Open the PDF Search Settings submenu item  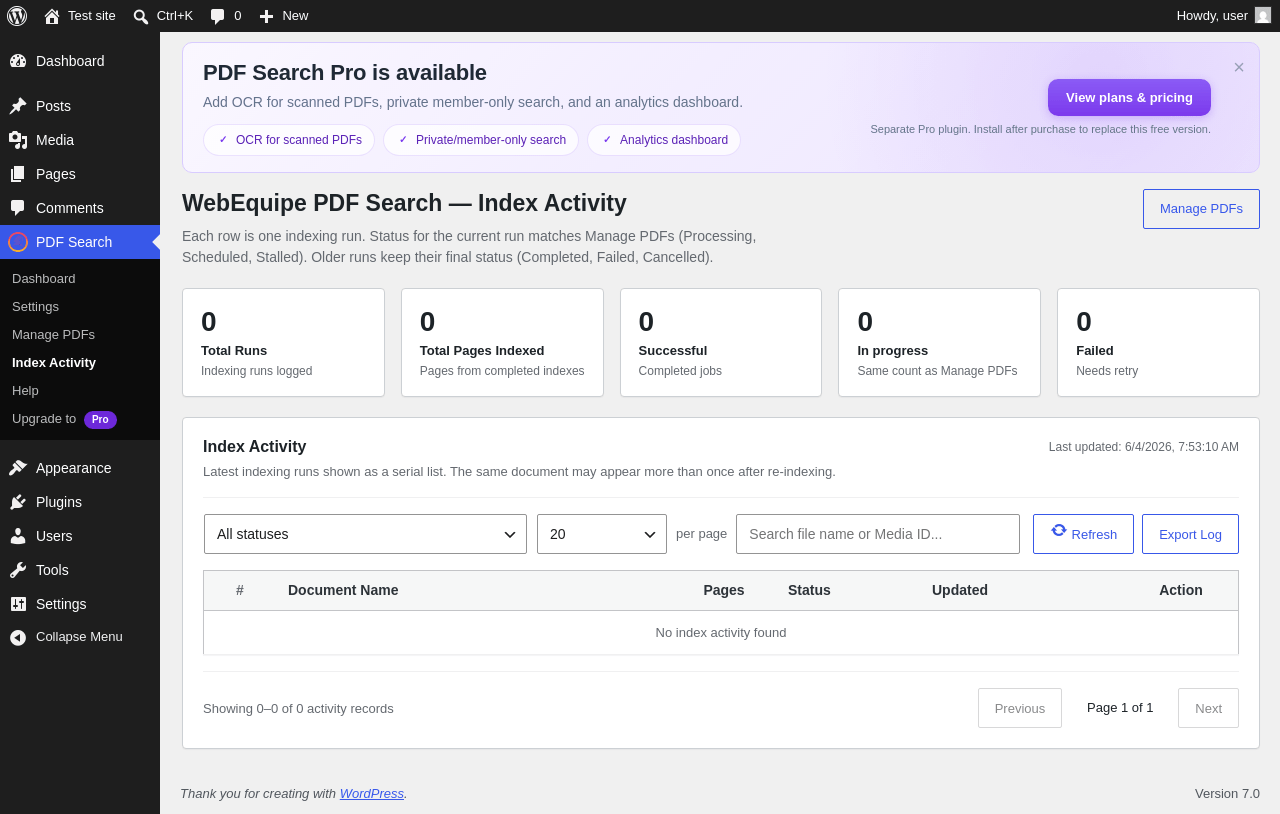(x=35, y=306)
